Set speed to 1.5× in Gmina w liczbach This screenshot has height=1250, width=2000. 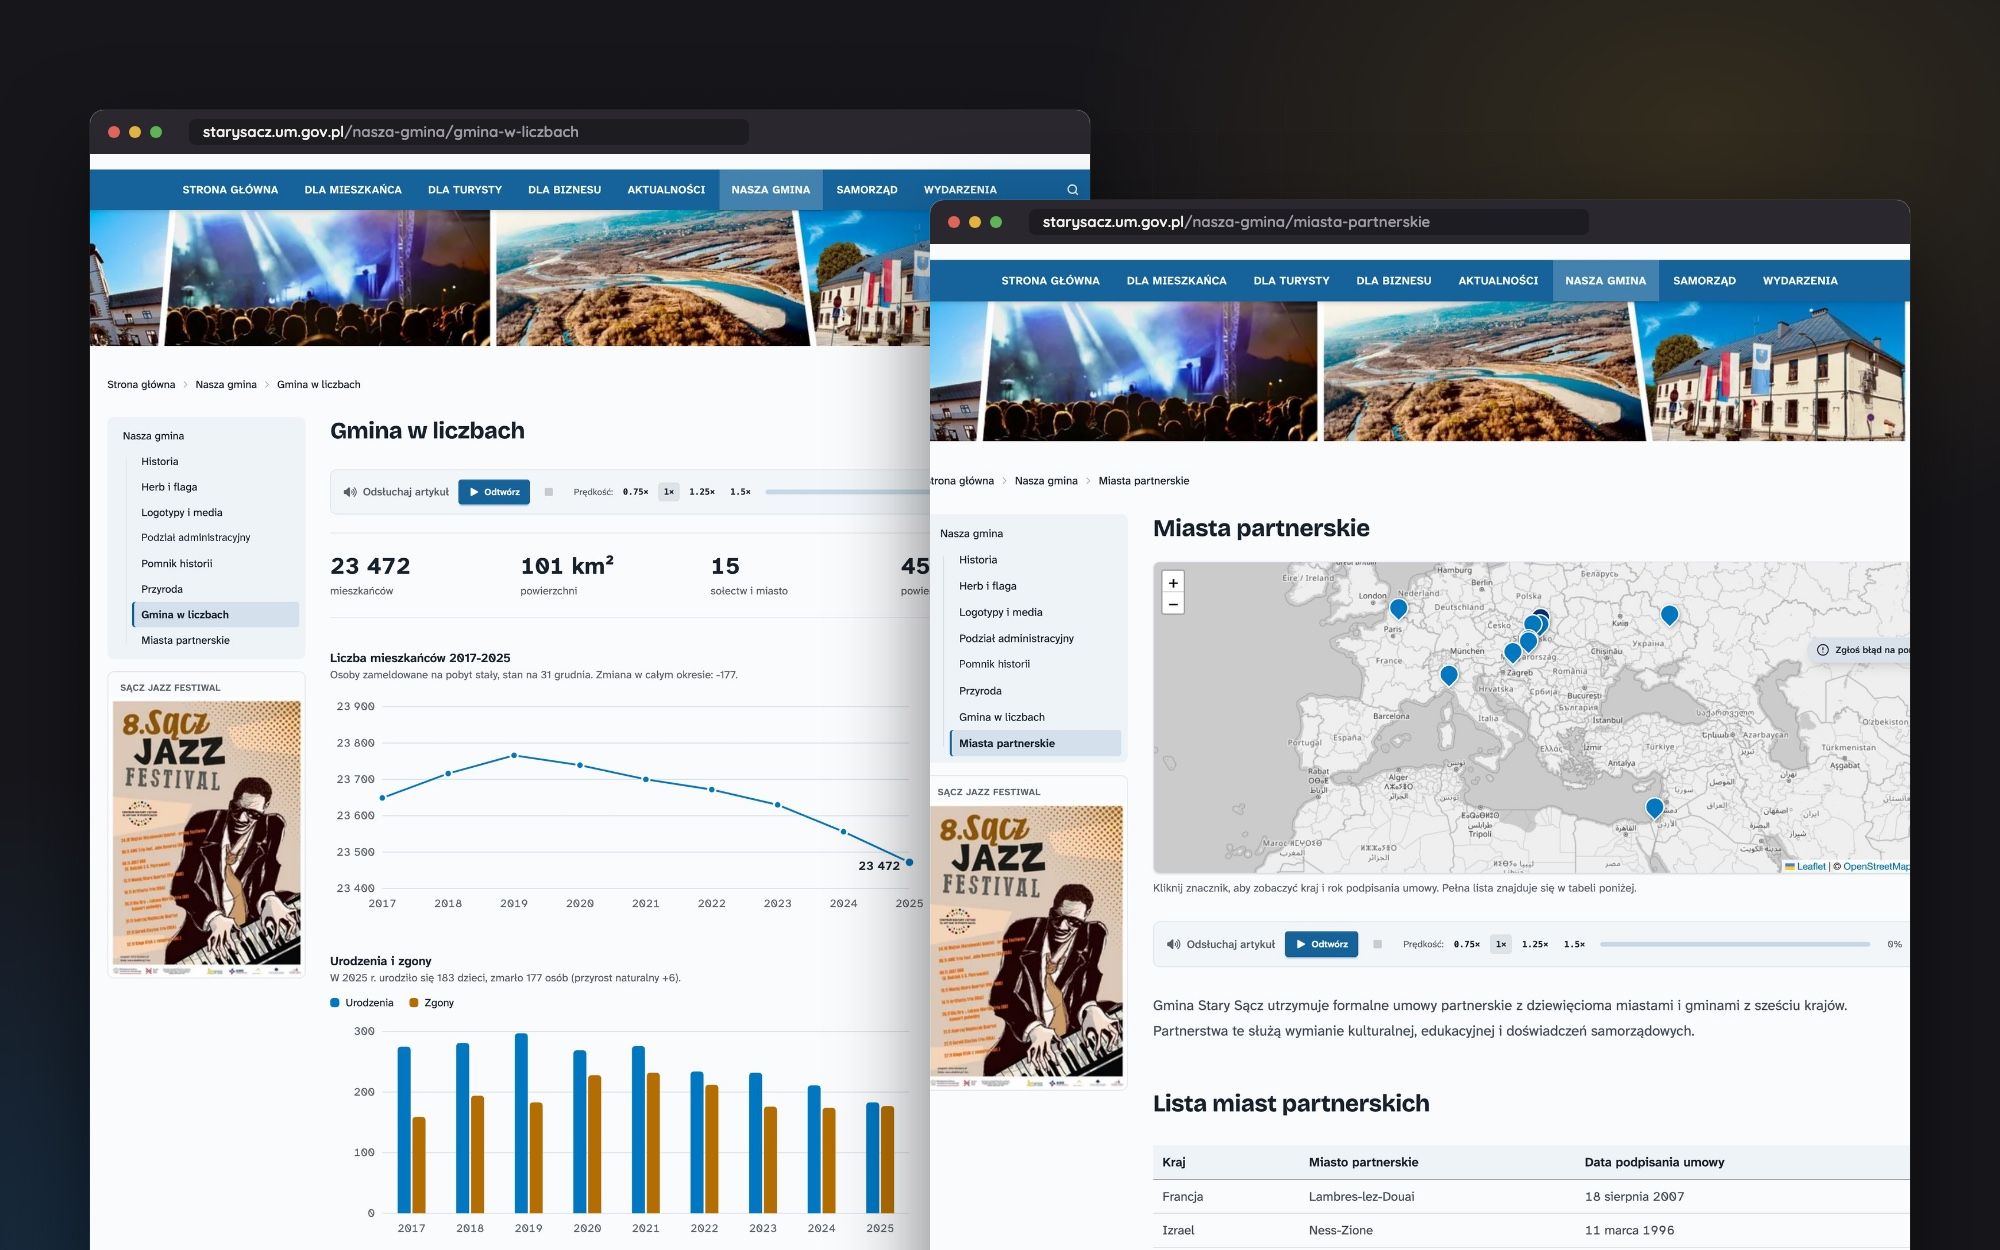click(x=740, y=492)
